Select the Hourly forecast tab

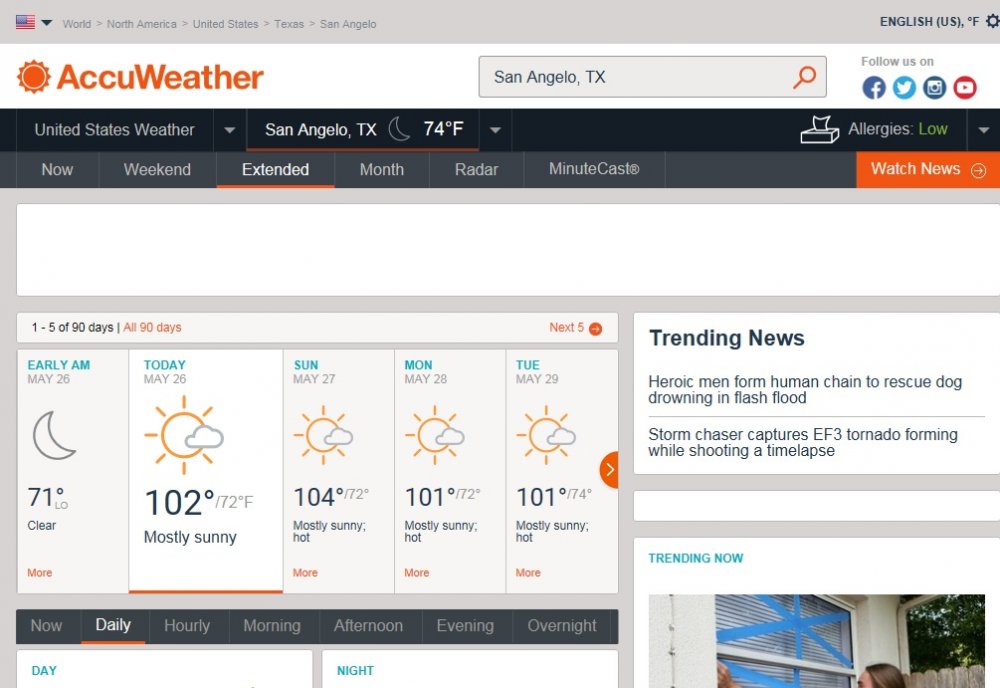tap(187, 626)
